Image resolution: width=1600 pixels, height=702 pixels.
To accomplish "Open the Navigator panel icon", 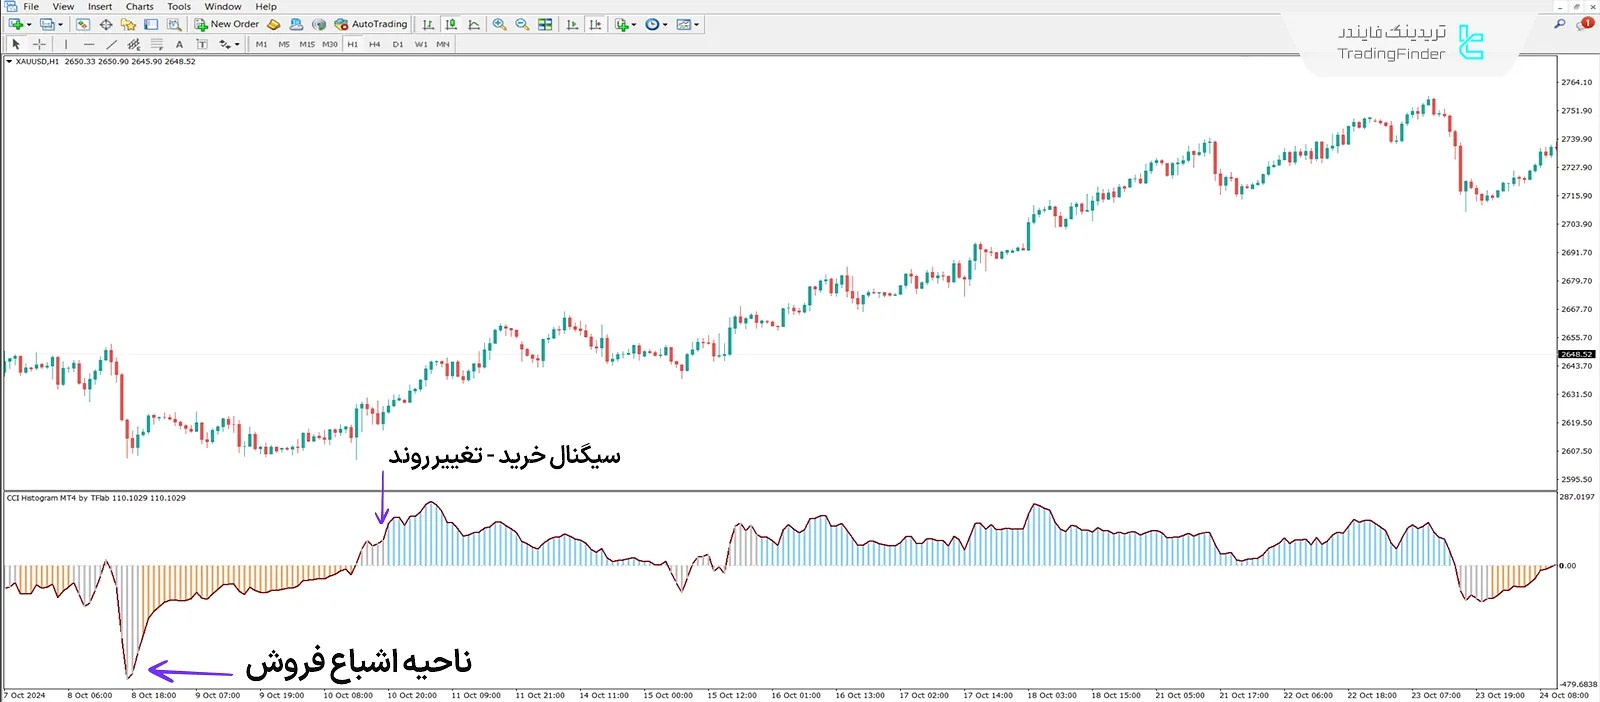I will 128,24.
